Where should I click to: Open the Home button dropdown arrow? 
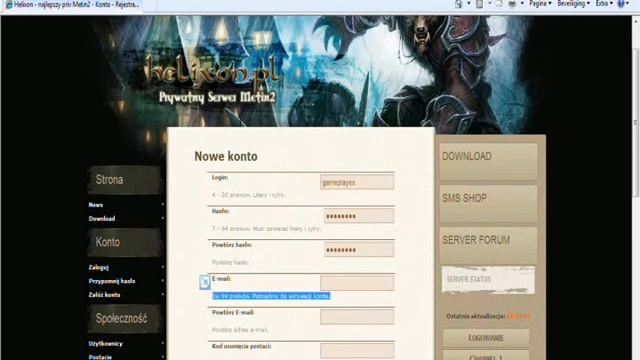pos(468,4)
